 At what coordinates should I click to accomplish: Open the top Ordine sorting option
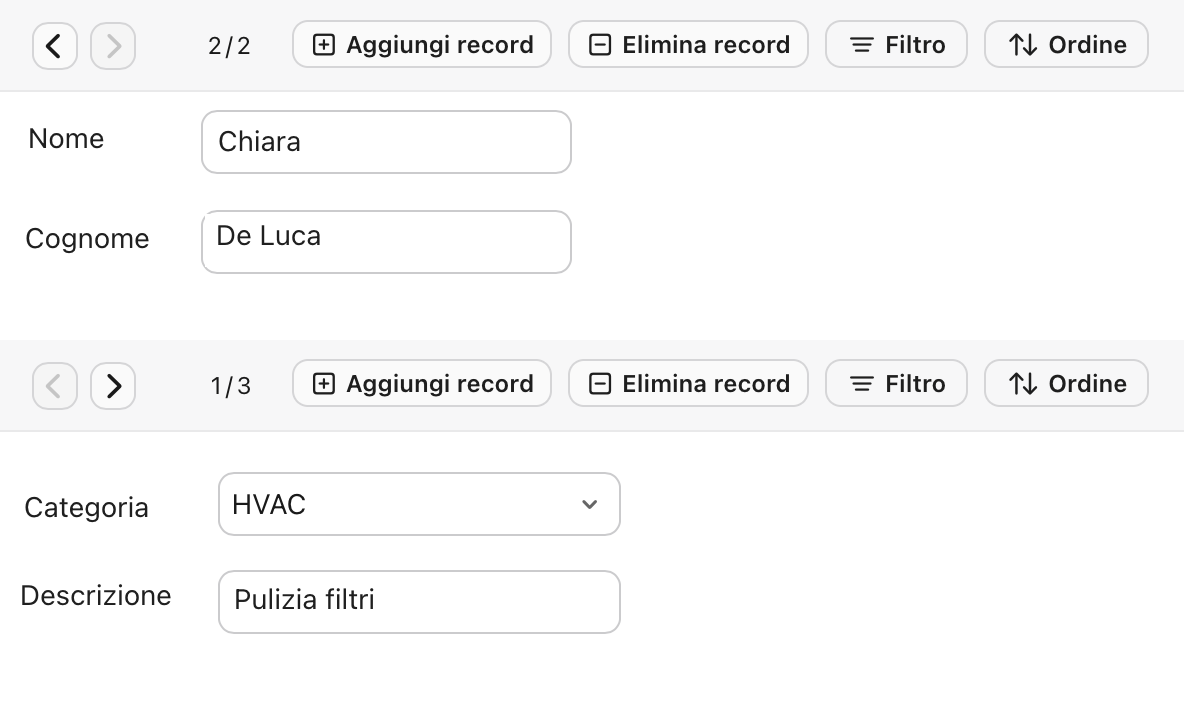(1066, 45)
